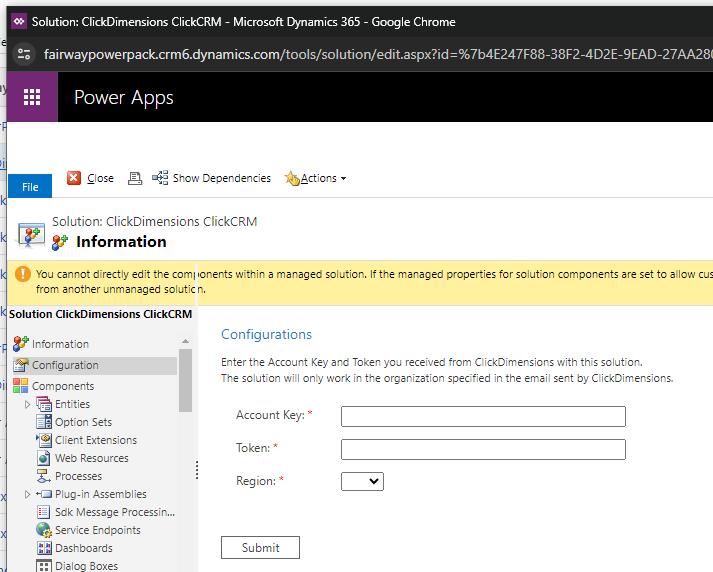Click the Show Dependencies icon
Screen dimensions: 713x572
coord(160,177)
